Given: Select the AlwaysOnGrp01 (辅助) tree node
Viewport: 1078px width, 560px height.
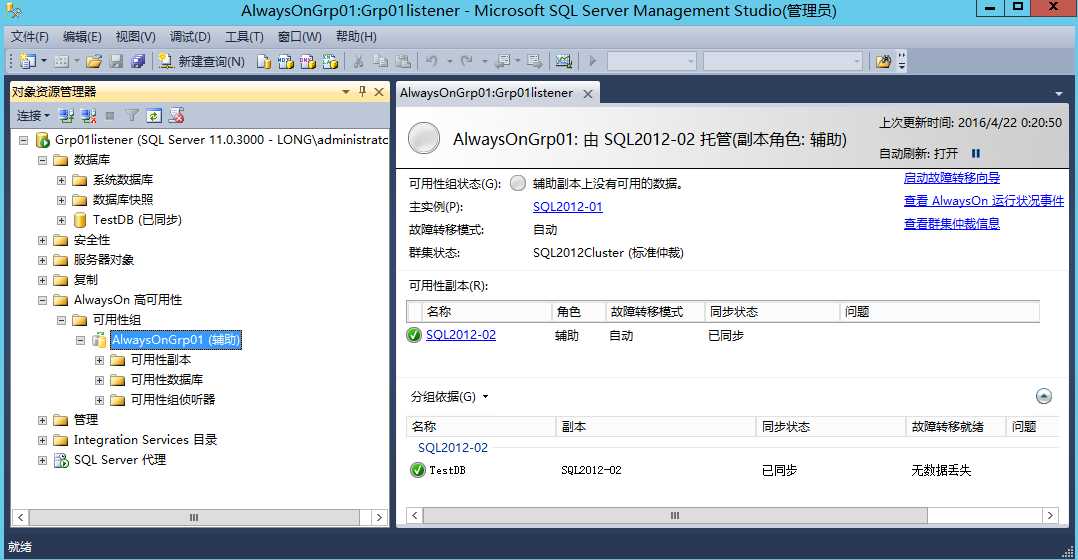Looking at the screenshot, I should [176, 339].
